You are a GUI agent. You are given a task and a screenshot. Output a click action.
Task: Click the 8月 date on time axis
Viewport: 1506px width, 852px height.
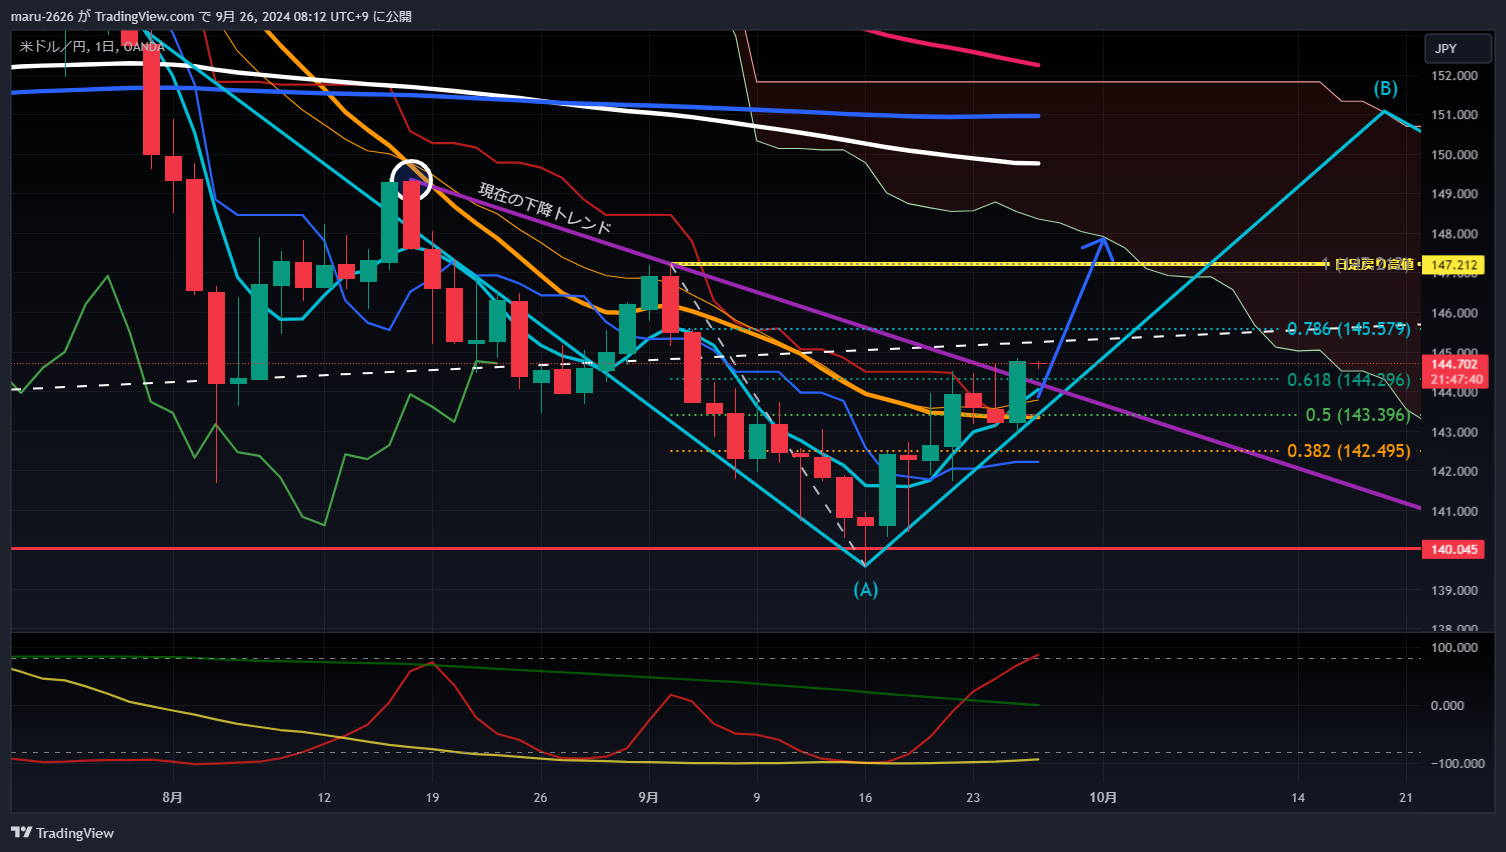(x=173, y=797)
